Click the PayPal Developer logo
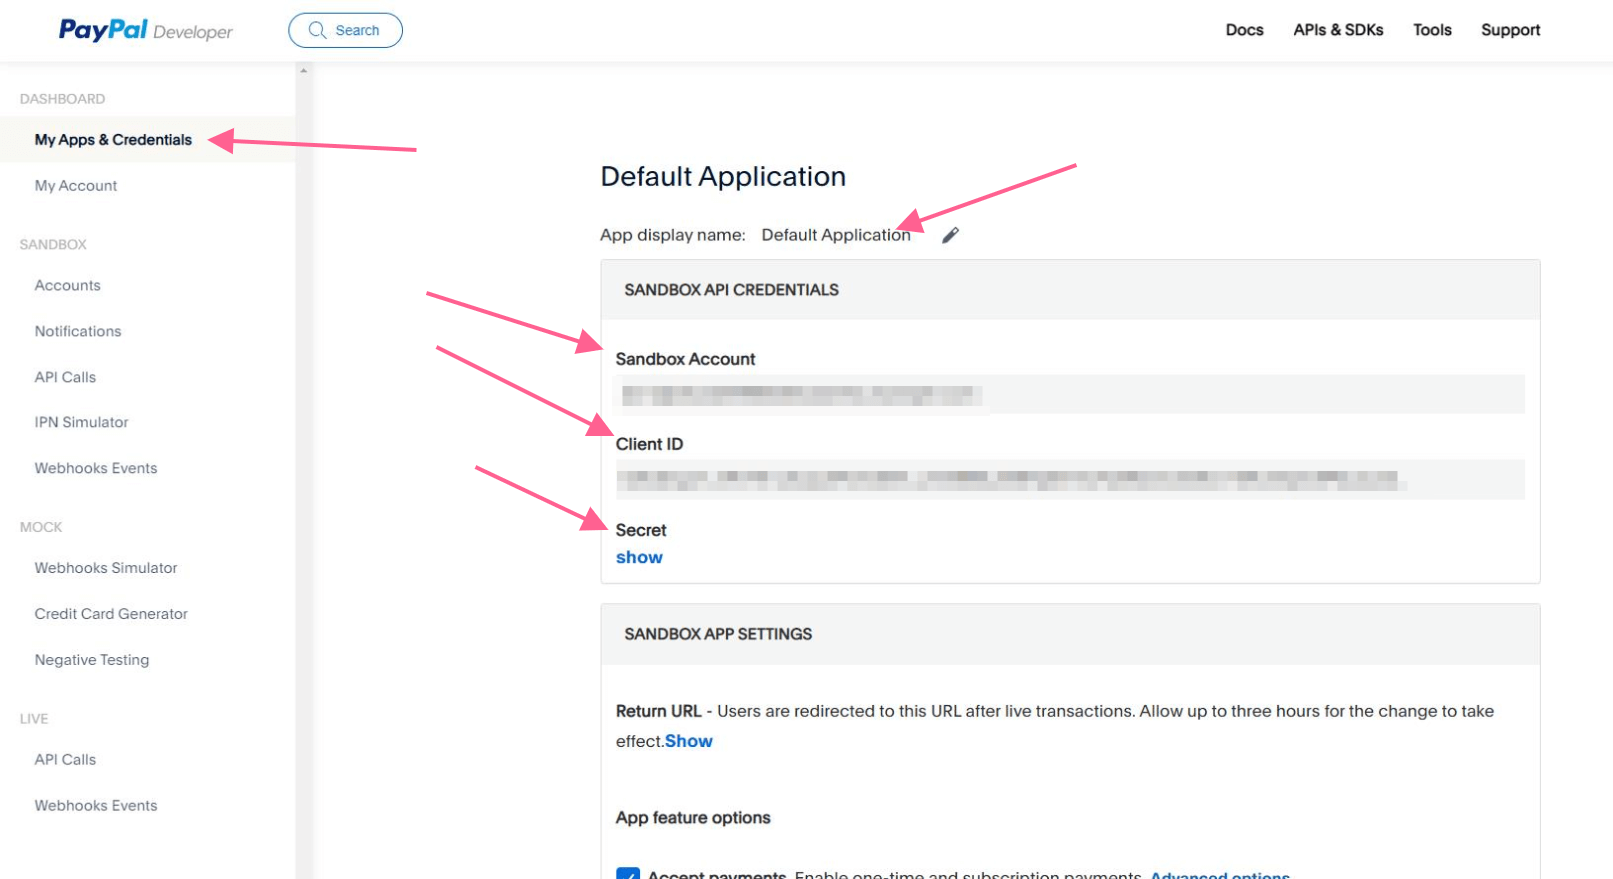The image size is (1613, 879). click(x=145, y=30)
